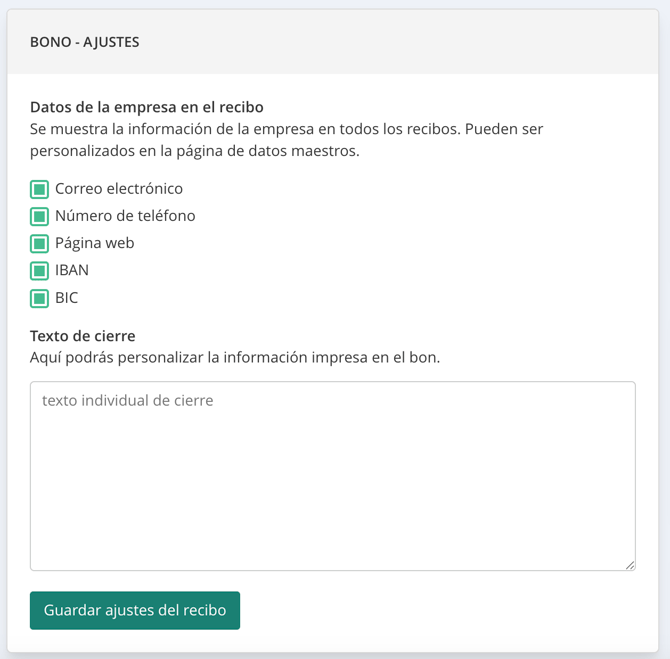Click the description mentioning 'datos maestros'
The height and width of the screenshot is (659, 670).
[x=195, y=151]
